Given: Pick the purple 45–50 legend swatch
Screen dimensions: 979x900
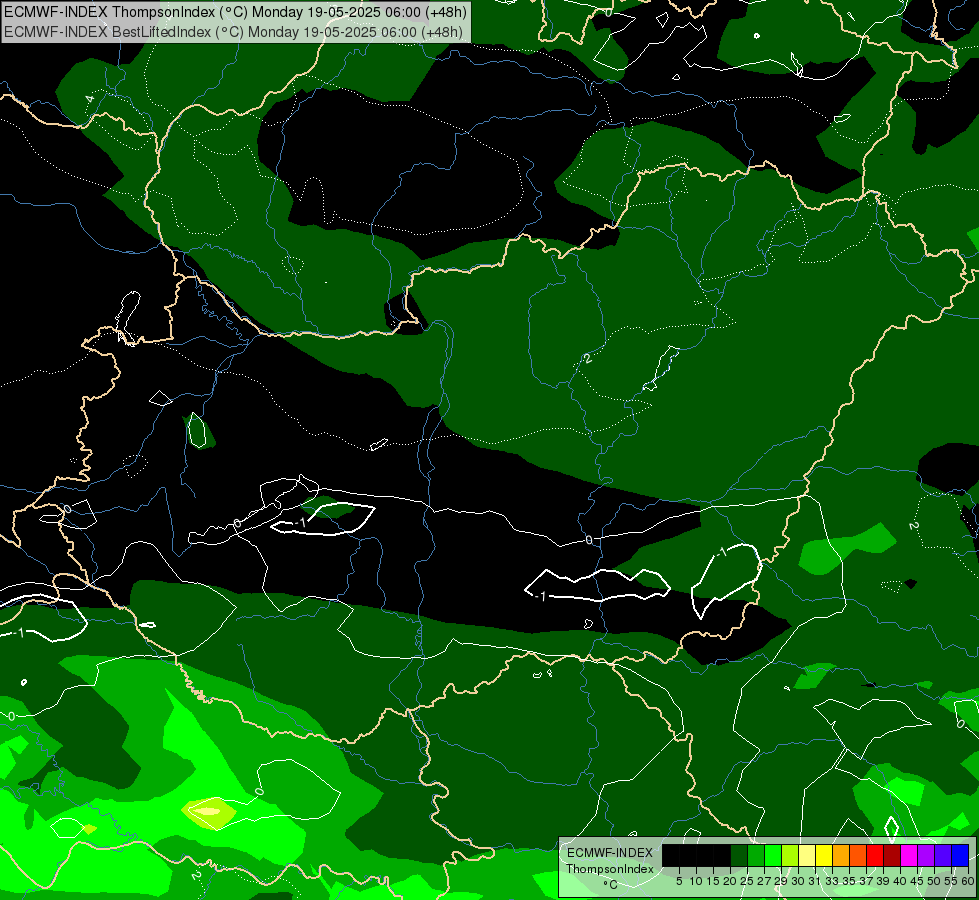Looking at the screenshot, I should pyautogui.click(x=926, y=855).
